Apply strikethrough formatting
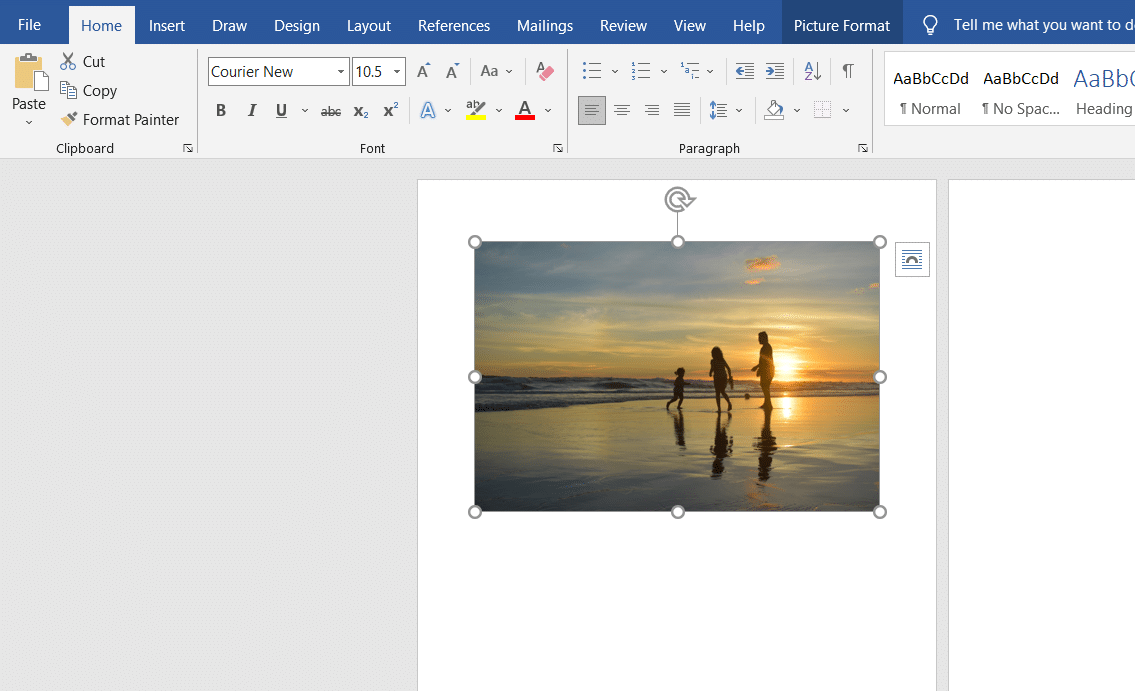 pyautogui.click(x=331, y=111)
